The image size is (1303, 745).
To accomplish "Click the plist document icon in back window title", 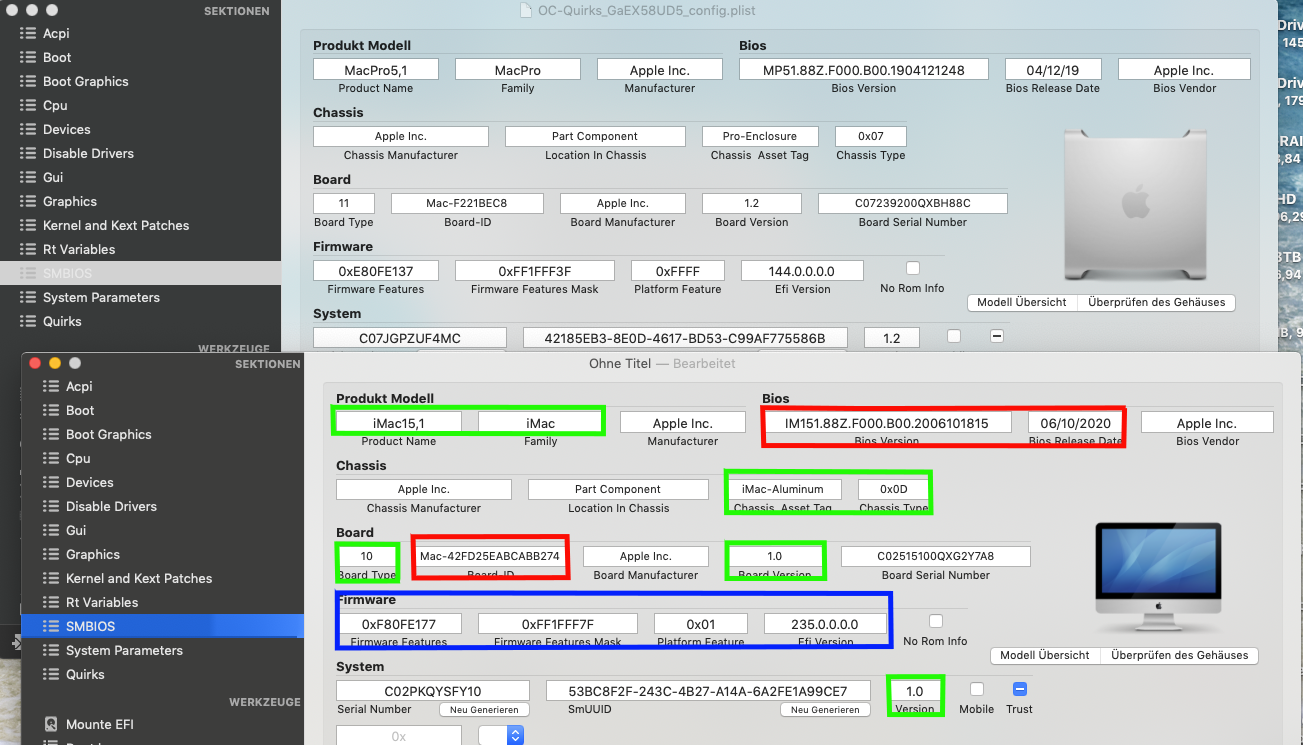I will [528, 11].
